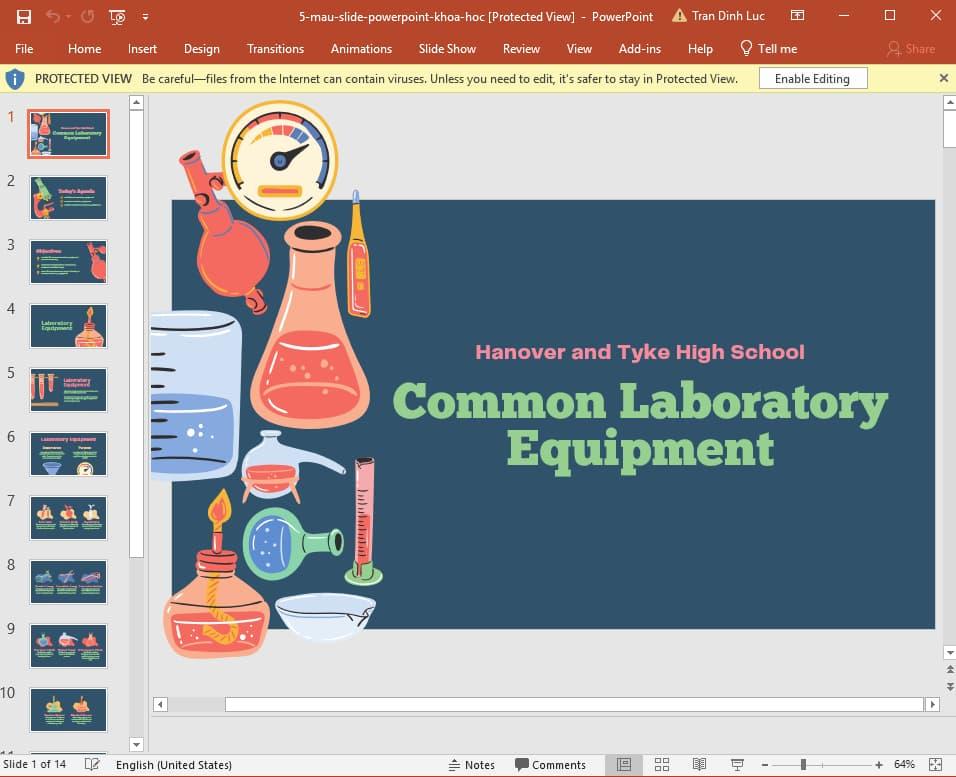This screenshot has width=956, height=777.
Task: Expand Customize Quick Access Toolbar dropdown
Action: [x=146, y=16]
